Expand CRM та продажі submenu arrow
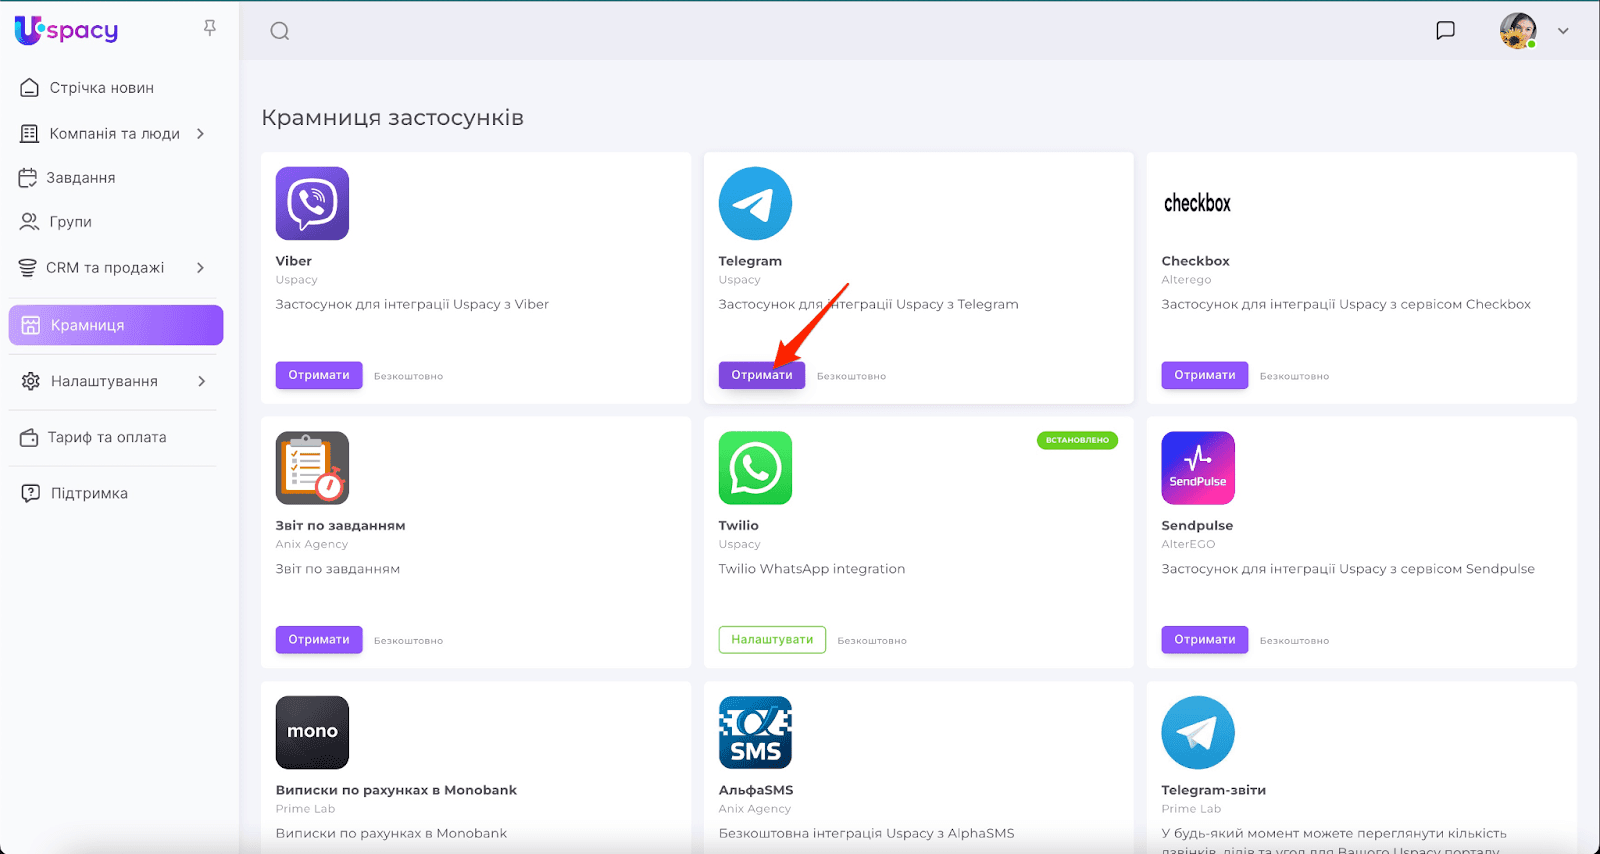The width and height of the screenshot is (1600, 854). pos(201,268)
